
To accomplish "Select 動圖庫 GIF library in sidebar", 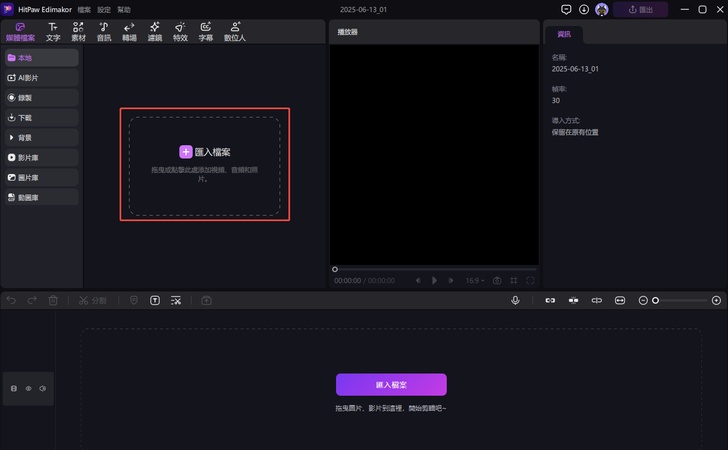I will tap(42, 197).
